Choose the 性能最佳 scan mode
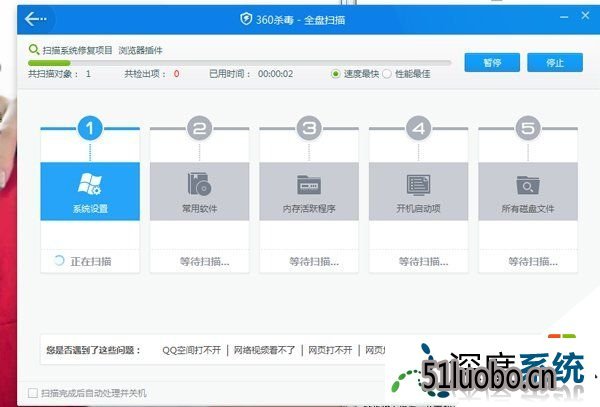This screenshot has width=600, height=407. (x=387, y=74)
